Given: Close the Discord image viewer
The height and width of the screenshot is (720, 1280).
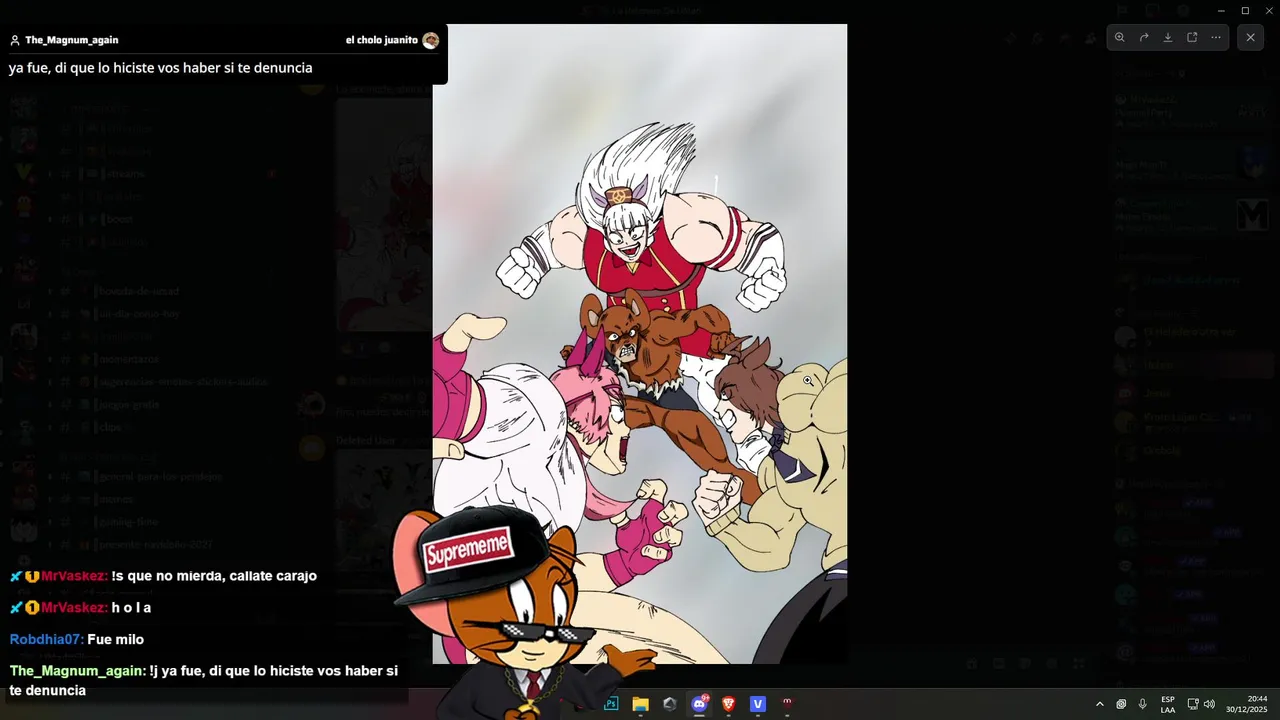Looking at the screenshot, I should tap(1250, 38).
